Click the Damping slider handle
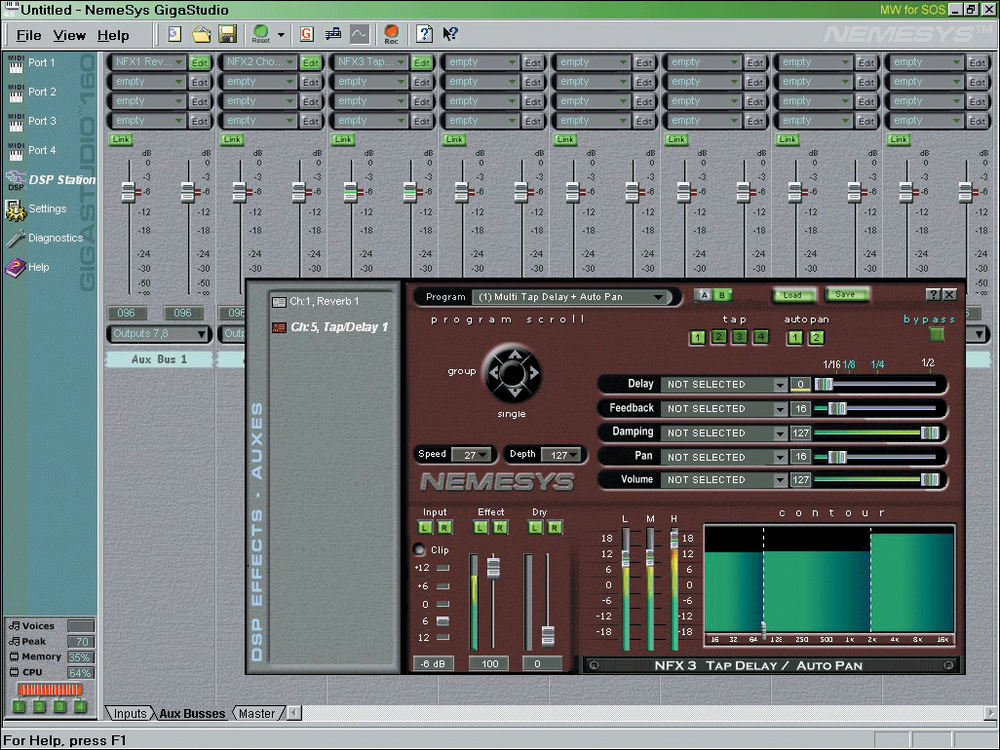 929,433
